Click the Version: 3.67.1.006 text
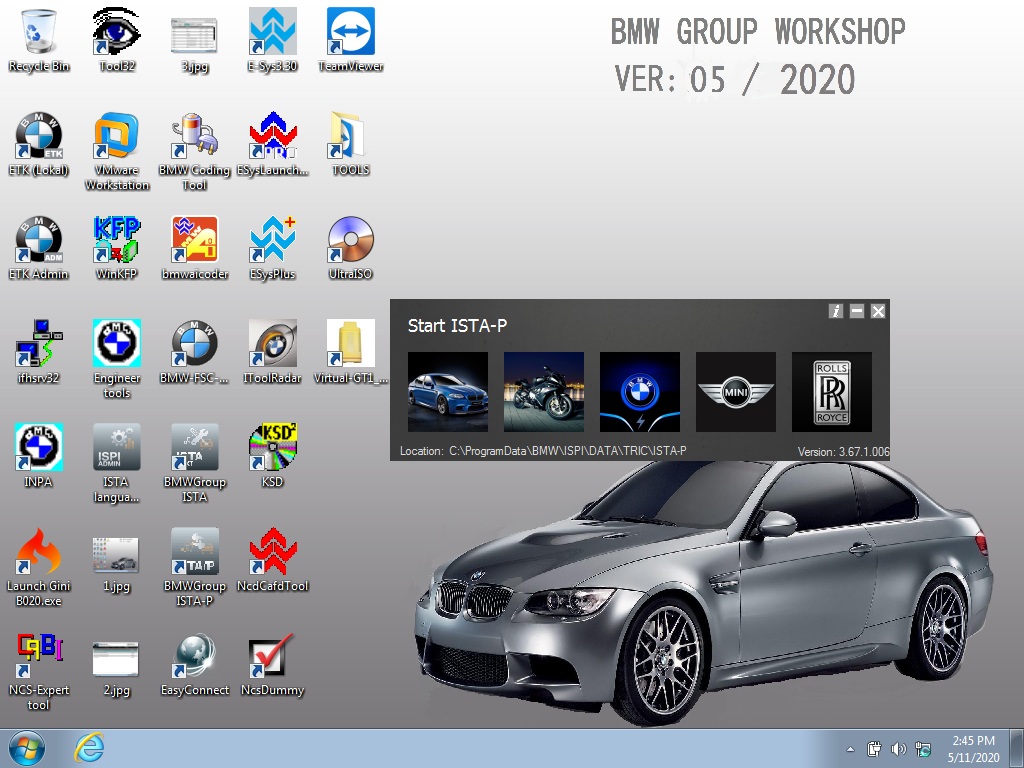This screenshot has height=768, width=1024. pos(843,451)
